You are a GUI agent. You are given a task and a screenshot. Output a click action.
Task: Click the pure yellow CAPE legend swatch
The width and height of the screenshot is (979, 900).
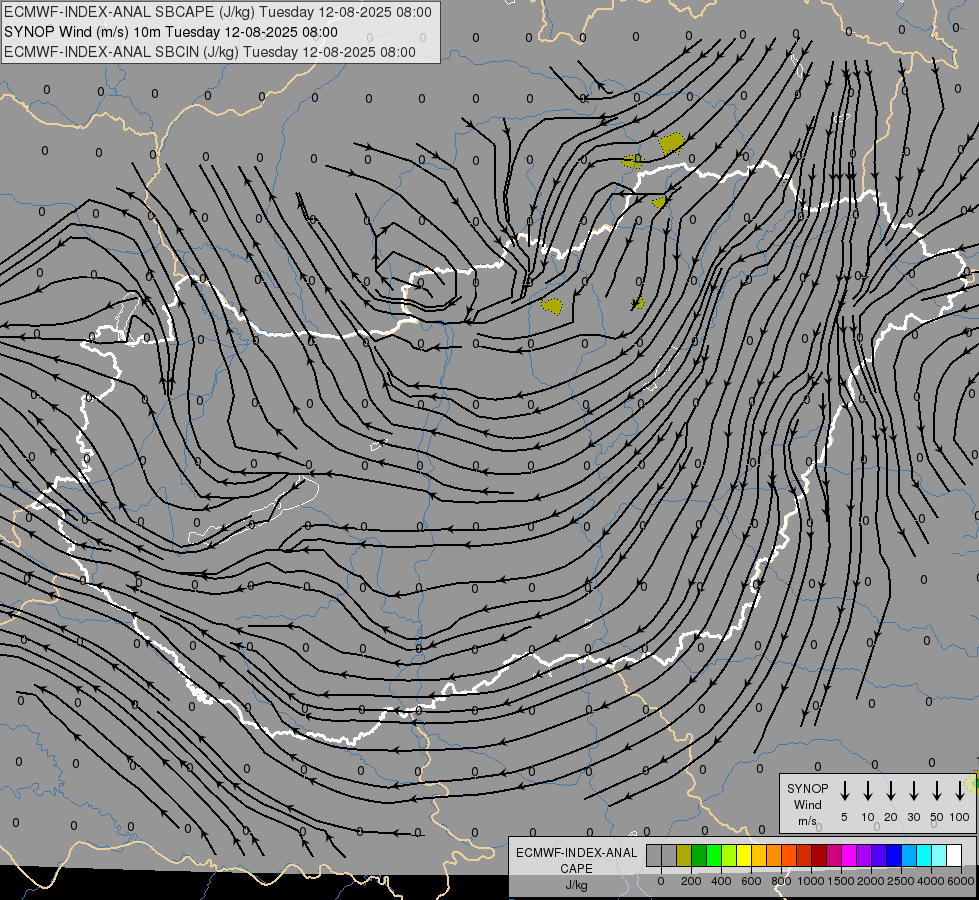744,855
